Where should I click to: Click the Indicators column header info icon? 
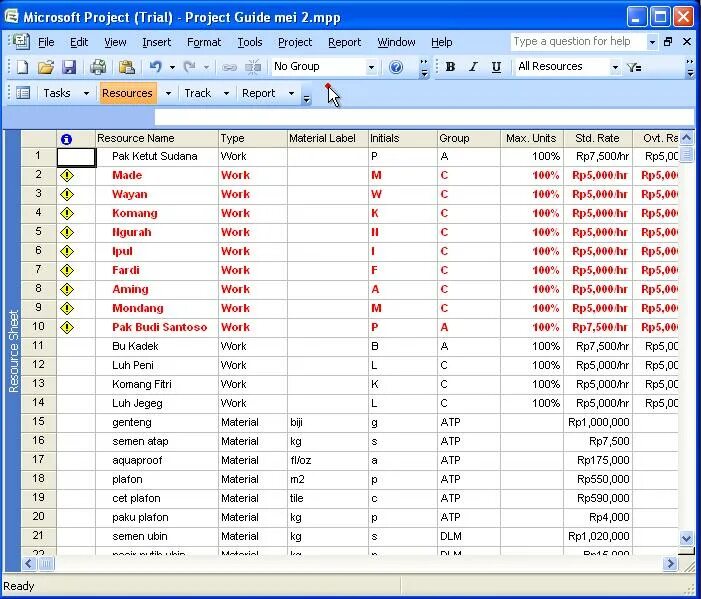click(x=66, y=139)
